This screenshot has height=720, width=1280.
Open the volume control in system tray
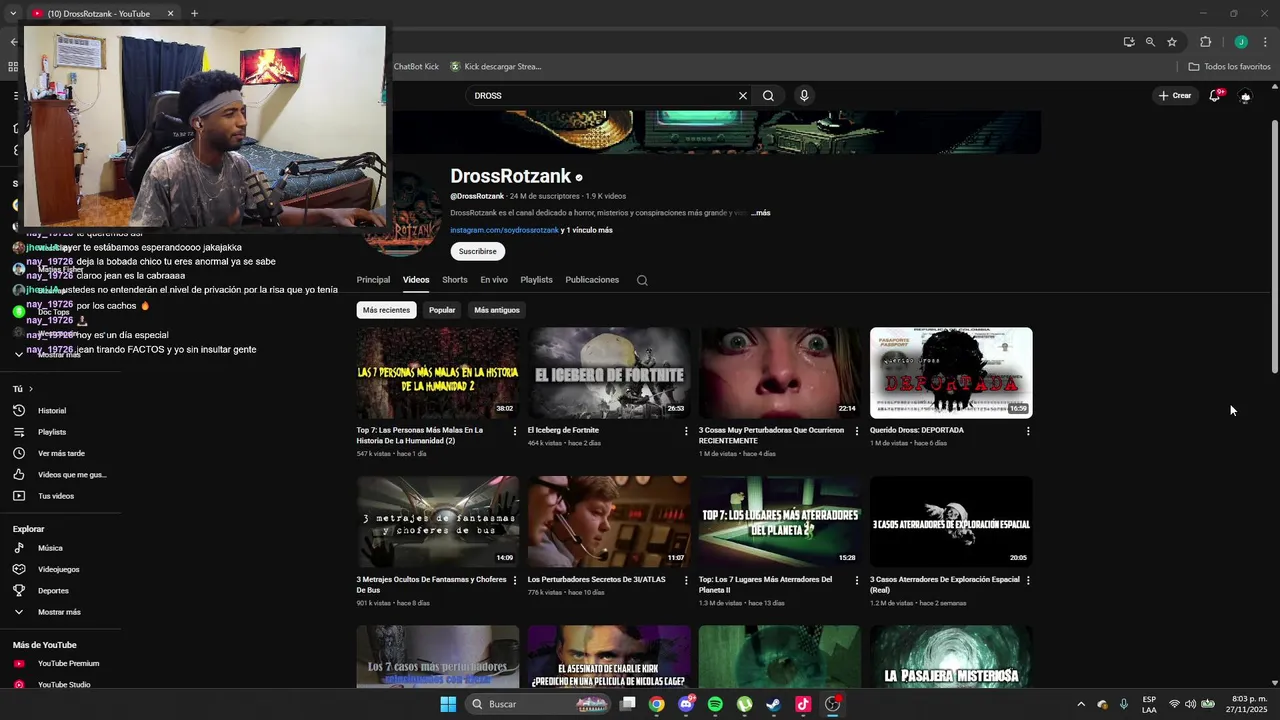click(x=1190, y=704)
